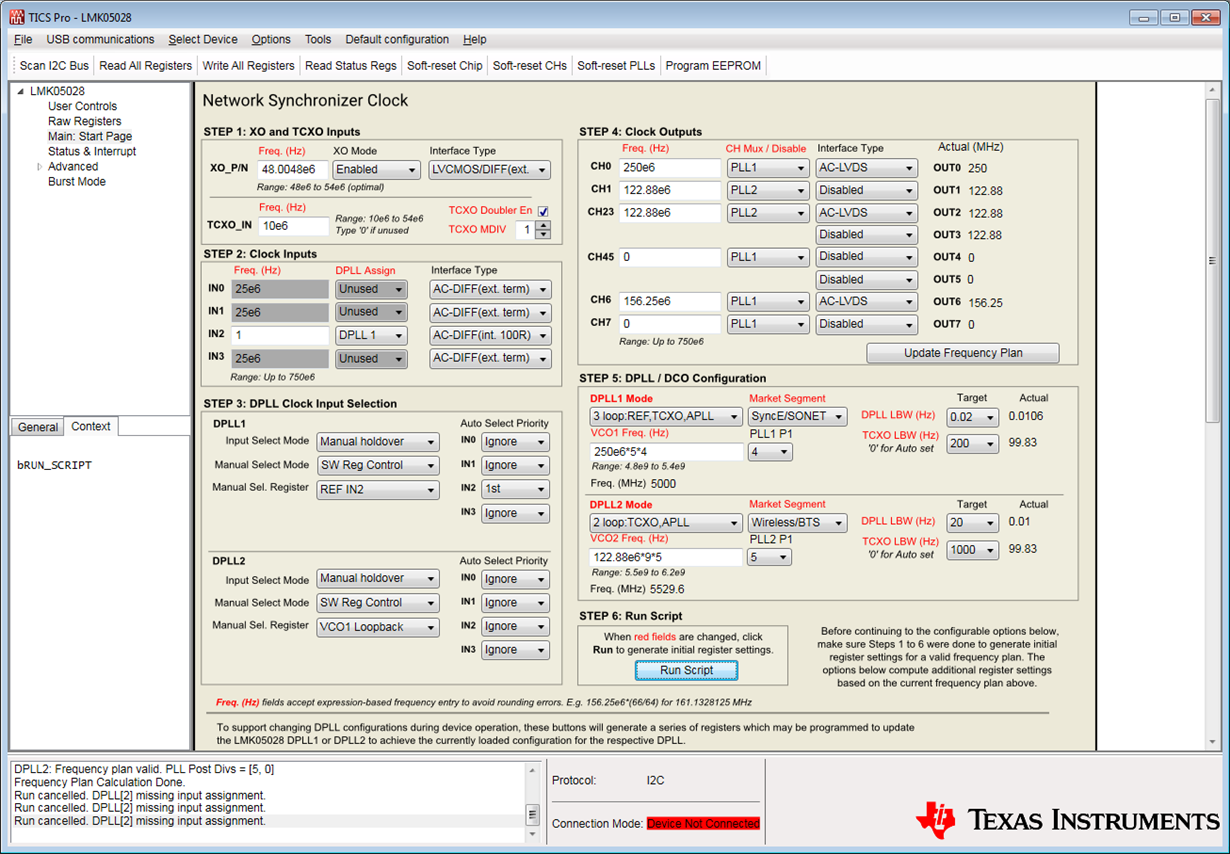Image resolution: width=1230 pixels, height=854 pixels.
Task: Open the IN0 Interface Type AC-DIFF dropdown
Action: 490,290
